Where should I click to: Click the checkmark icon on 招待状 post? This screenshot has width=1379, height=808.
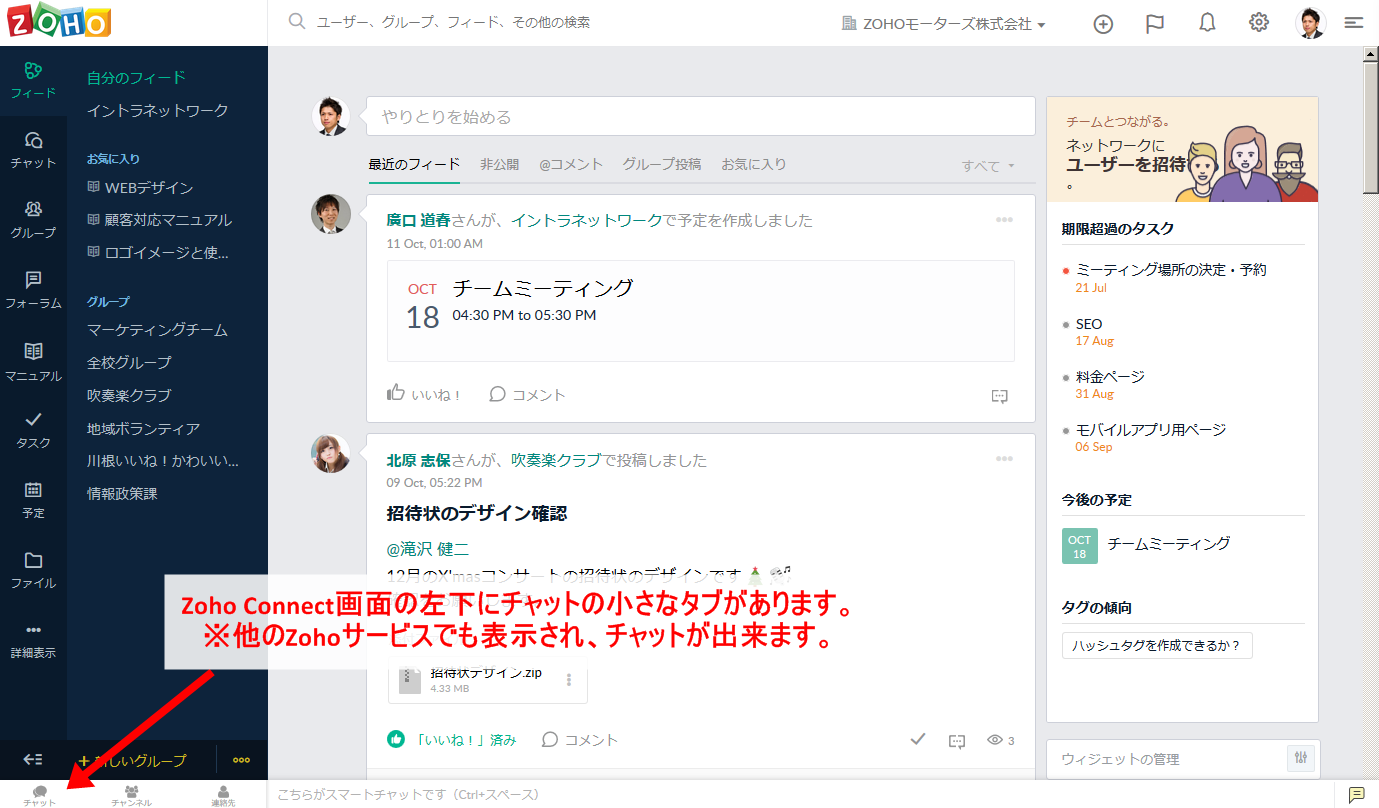point(918,739)
